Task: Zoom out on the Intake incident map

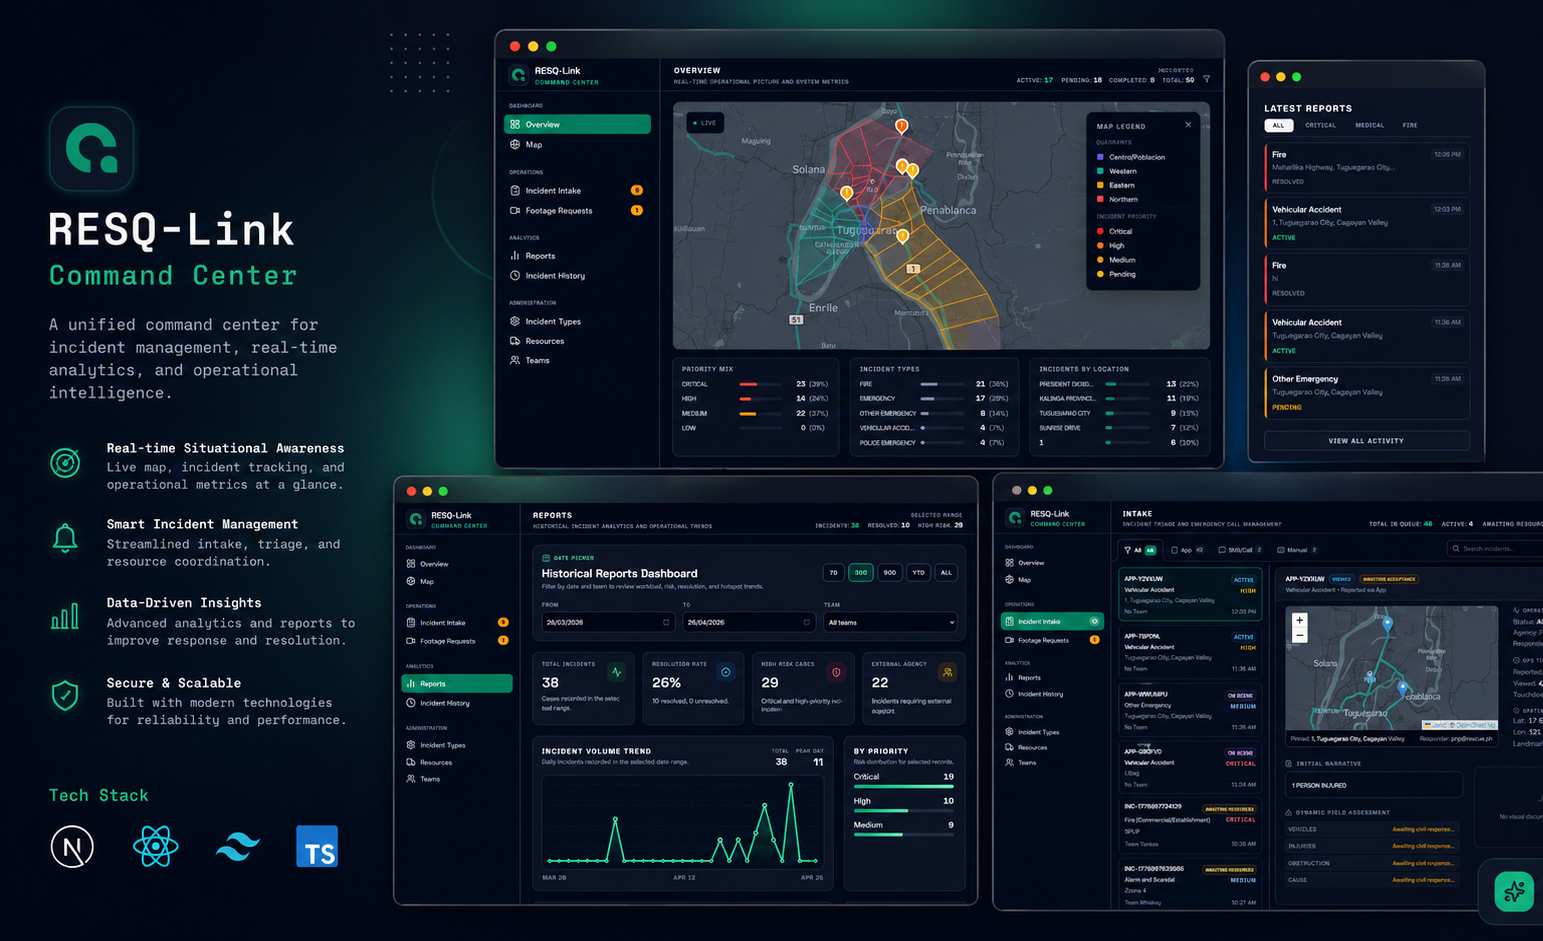Action: [1300, 636]
